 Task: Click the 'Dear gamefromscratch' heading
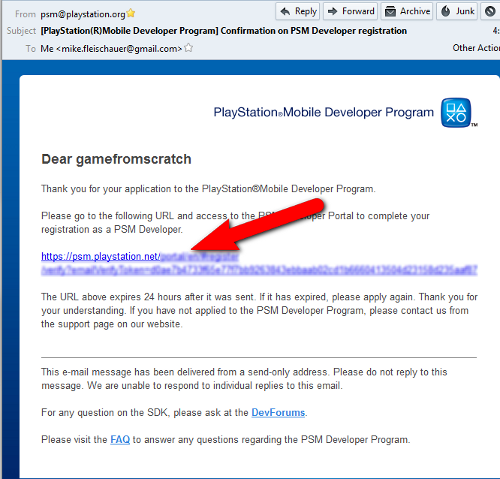pyautogui.click(x=116, y=159)
